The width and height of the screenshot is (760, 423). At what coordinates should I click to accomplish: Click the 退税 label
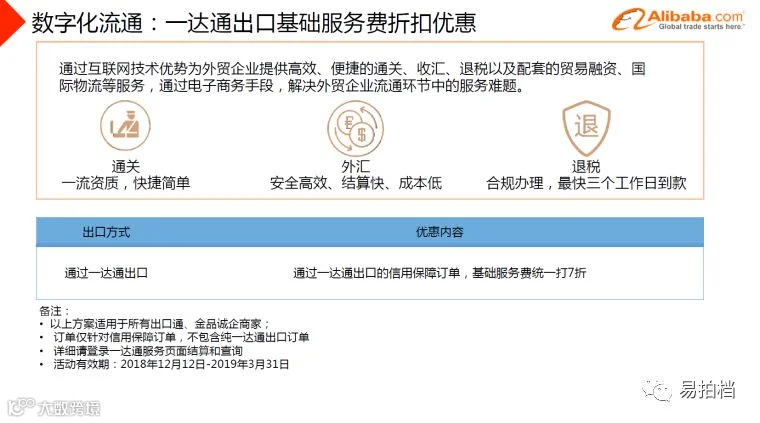(586, 167)
